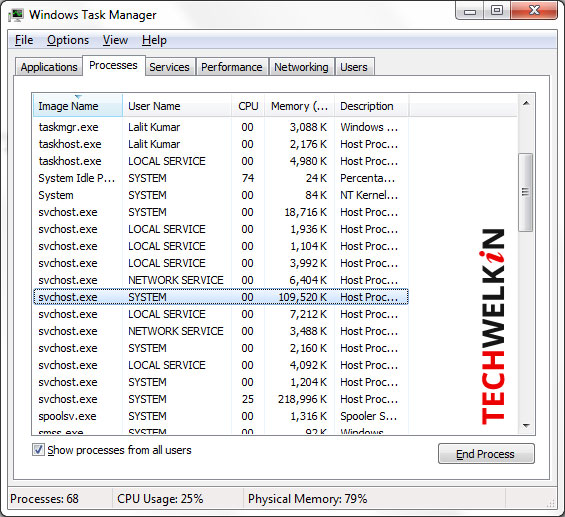Select svchost.exe using 1,204 K
565x517 pixels.
[221, 382]
